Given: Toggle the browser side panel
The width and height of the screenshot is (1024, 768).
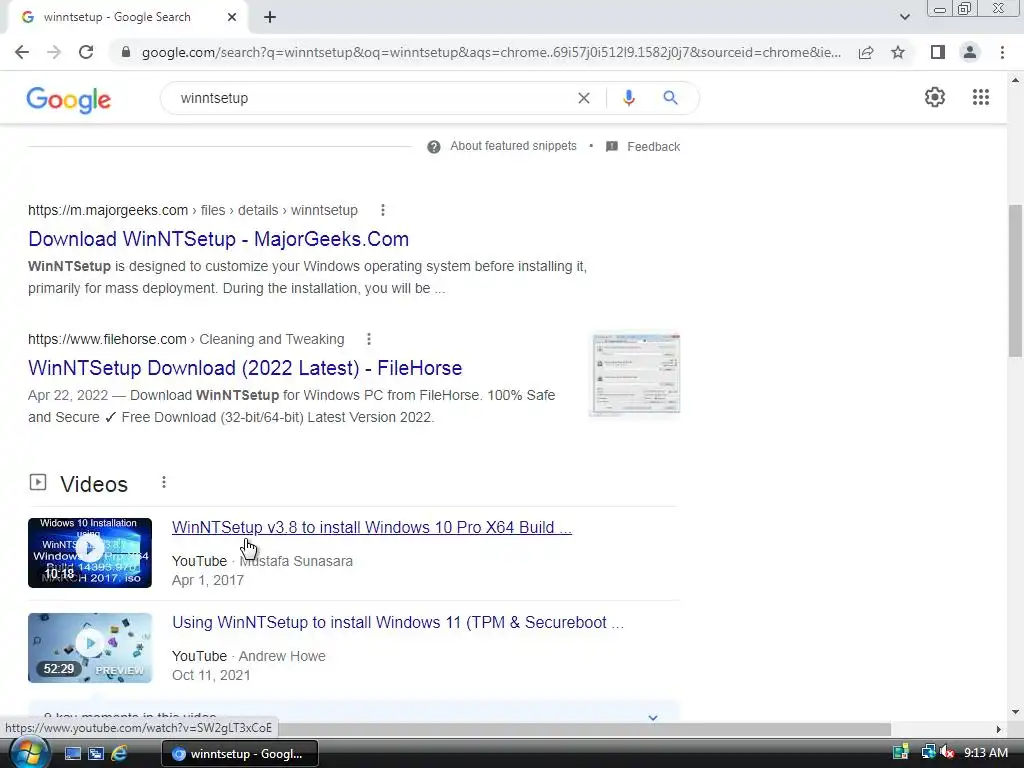Looking at the screenshot, I should (938, 52).
